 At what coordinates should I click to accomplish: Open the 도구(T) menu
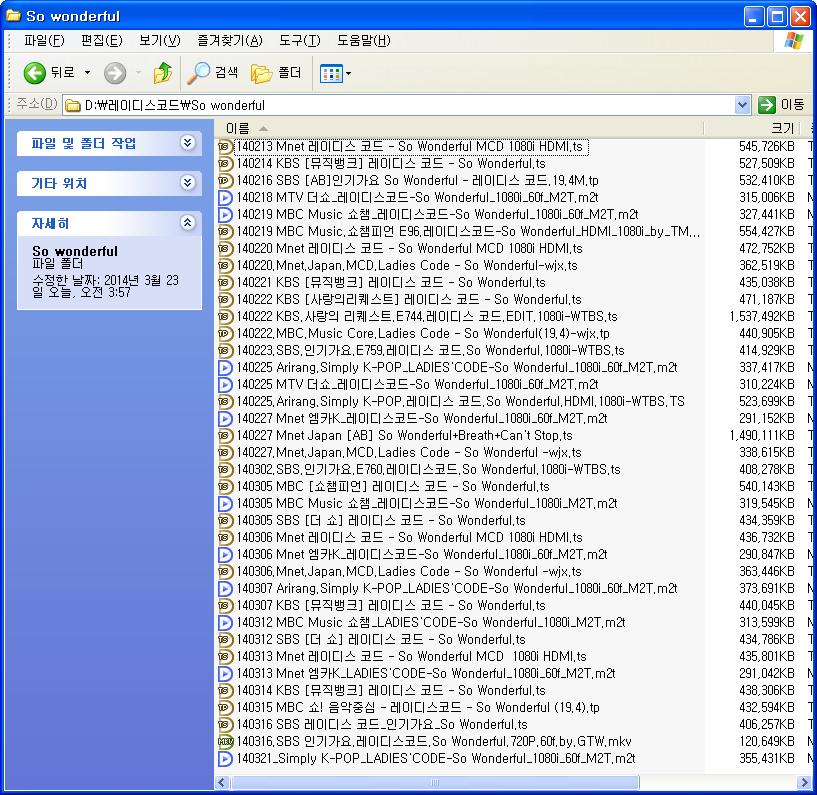300,41
